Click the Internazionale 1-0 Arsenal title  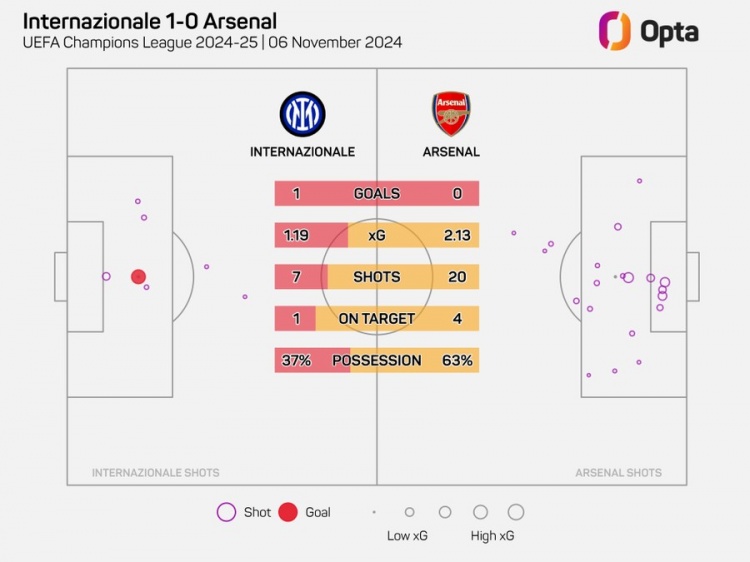(150, 22)
